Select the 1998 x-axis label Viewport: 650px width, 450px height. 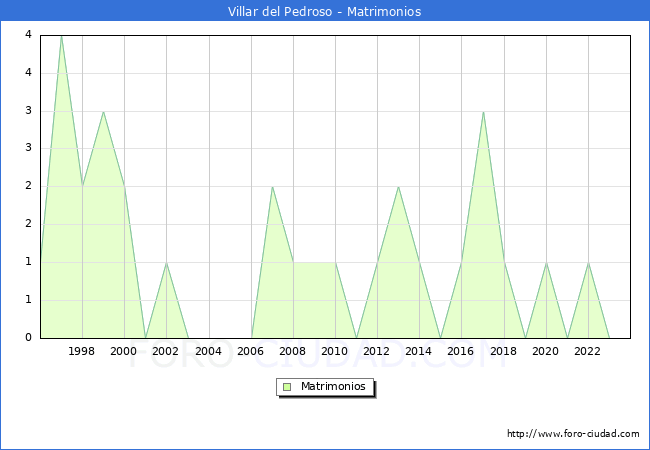click(81, 351)
